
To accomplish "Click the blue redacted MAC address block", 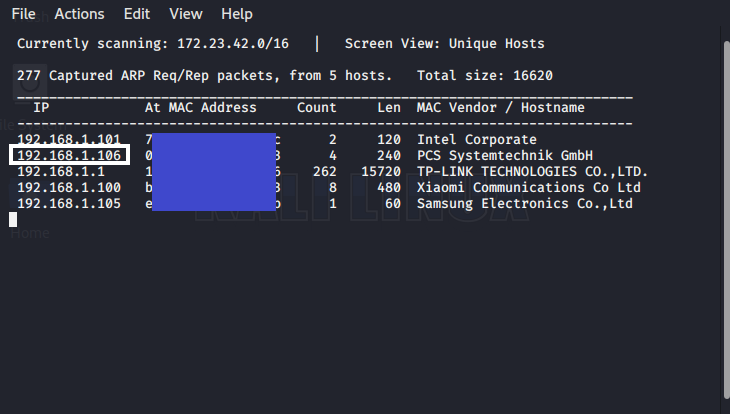I will (x=212, y=172).
